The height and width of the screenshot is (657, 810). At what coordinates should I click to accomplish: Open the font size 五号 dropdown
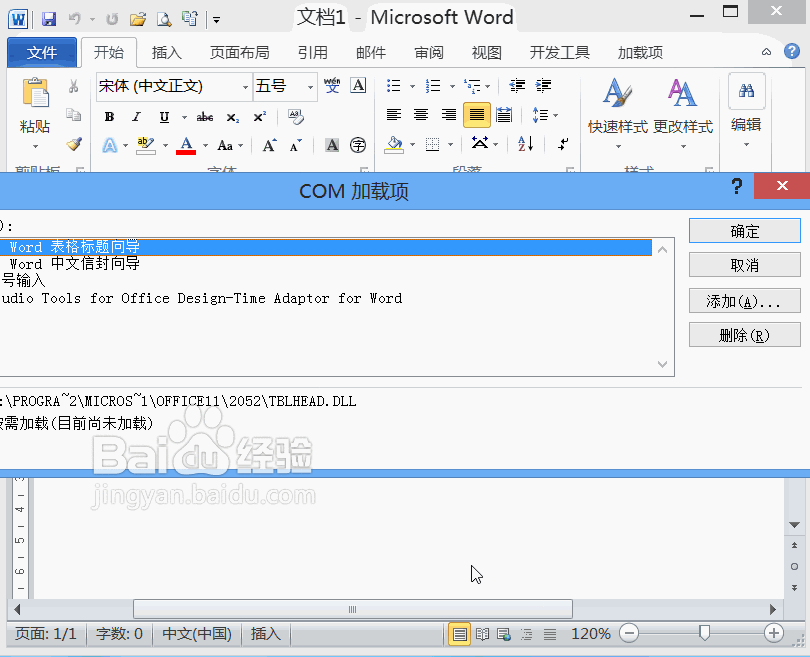coord(310,87)
